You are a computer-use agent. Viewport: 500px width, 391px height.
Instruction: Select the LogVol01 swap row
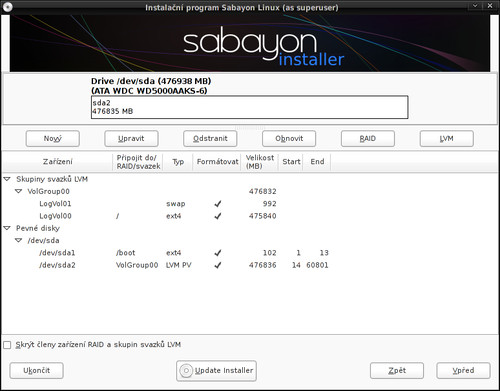click(x=250, y=204)
